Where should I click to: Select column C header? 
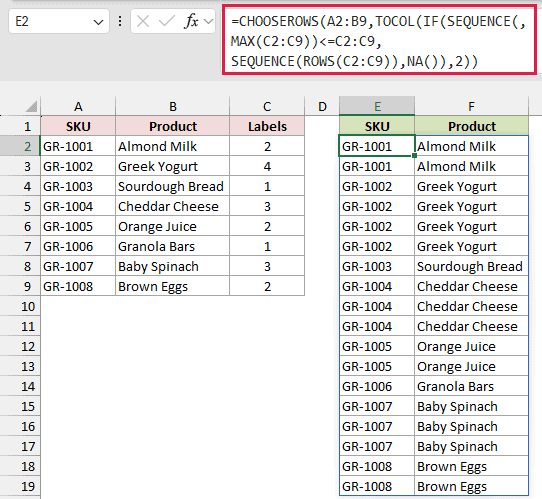[x=267, y=106]
